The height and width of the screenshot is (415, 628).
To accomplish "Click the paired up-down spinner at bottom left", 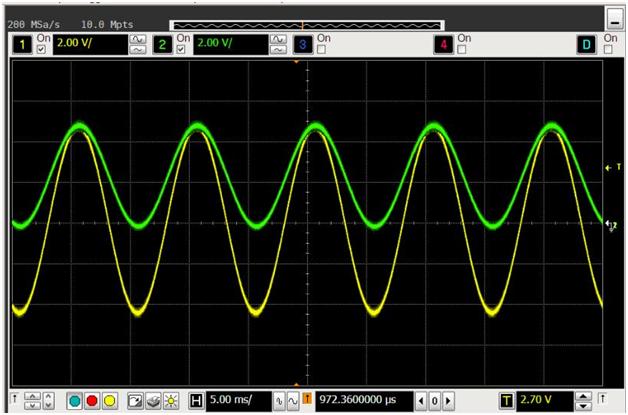I will pos(32,400).
